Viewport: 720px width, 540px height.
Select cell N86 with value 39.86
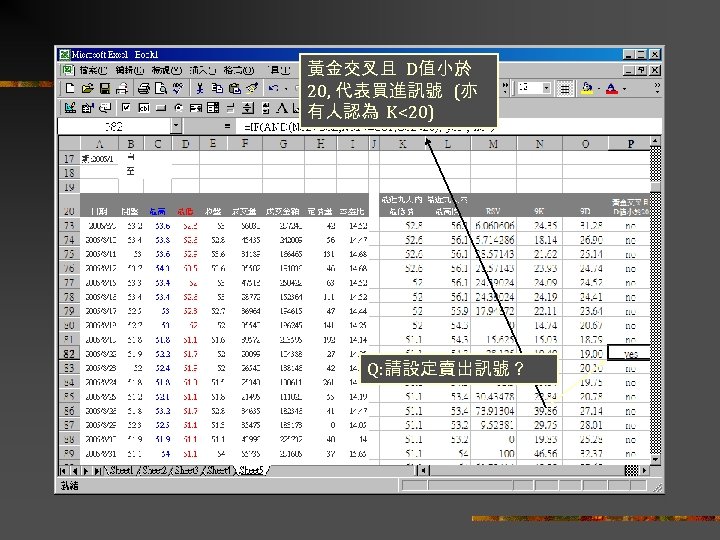pos(539,411)
